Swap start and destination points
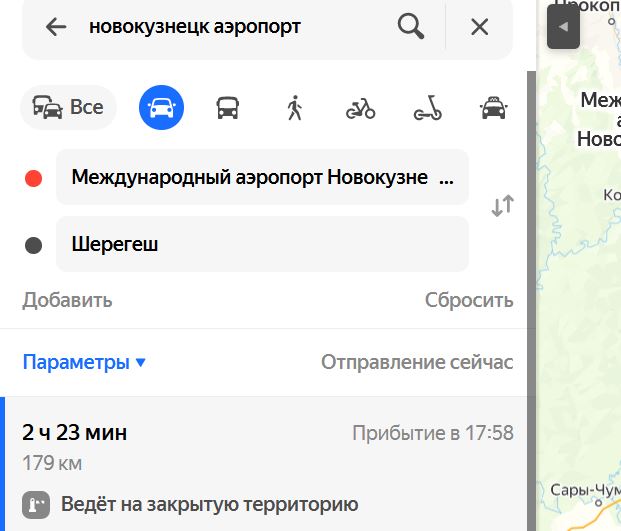621x531 pixels. point(503,206)
